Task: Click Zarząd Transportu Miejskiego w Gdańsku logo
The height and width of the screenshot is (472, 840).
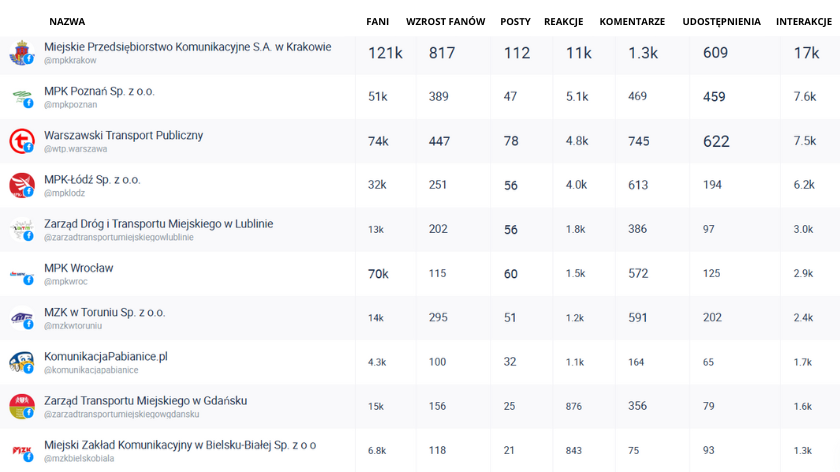Action: [21, 406]
